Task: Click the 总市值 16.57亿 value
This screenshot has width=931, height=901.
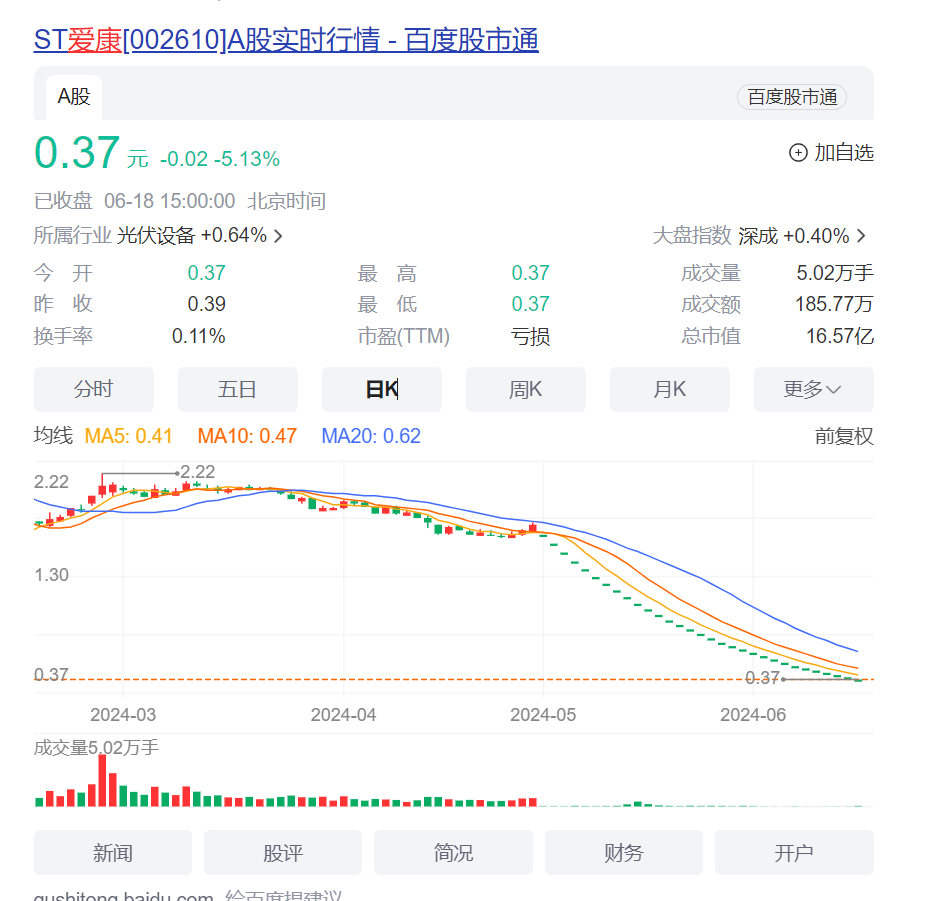Action: coord(840,336)
